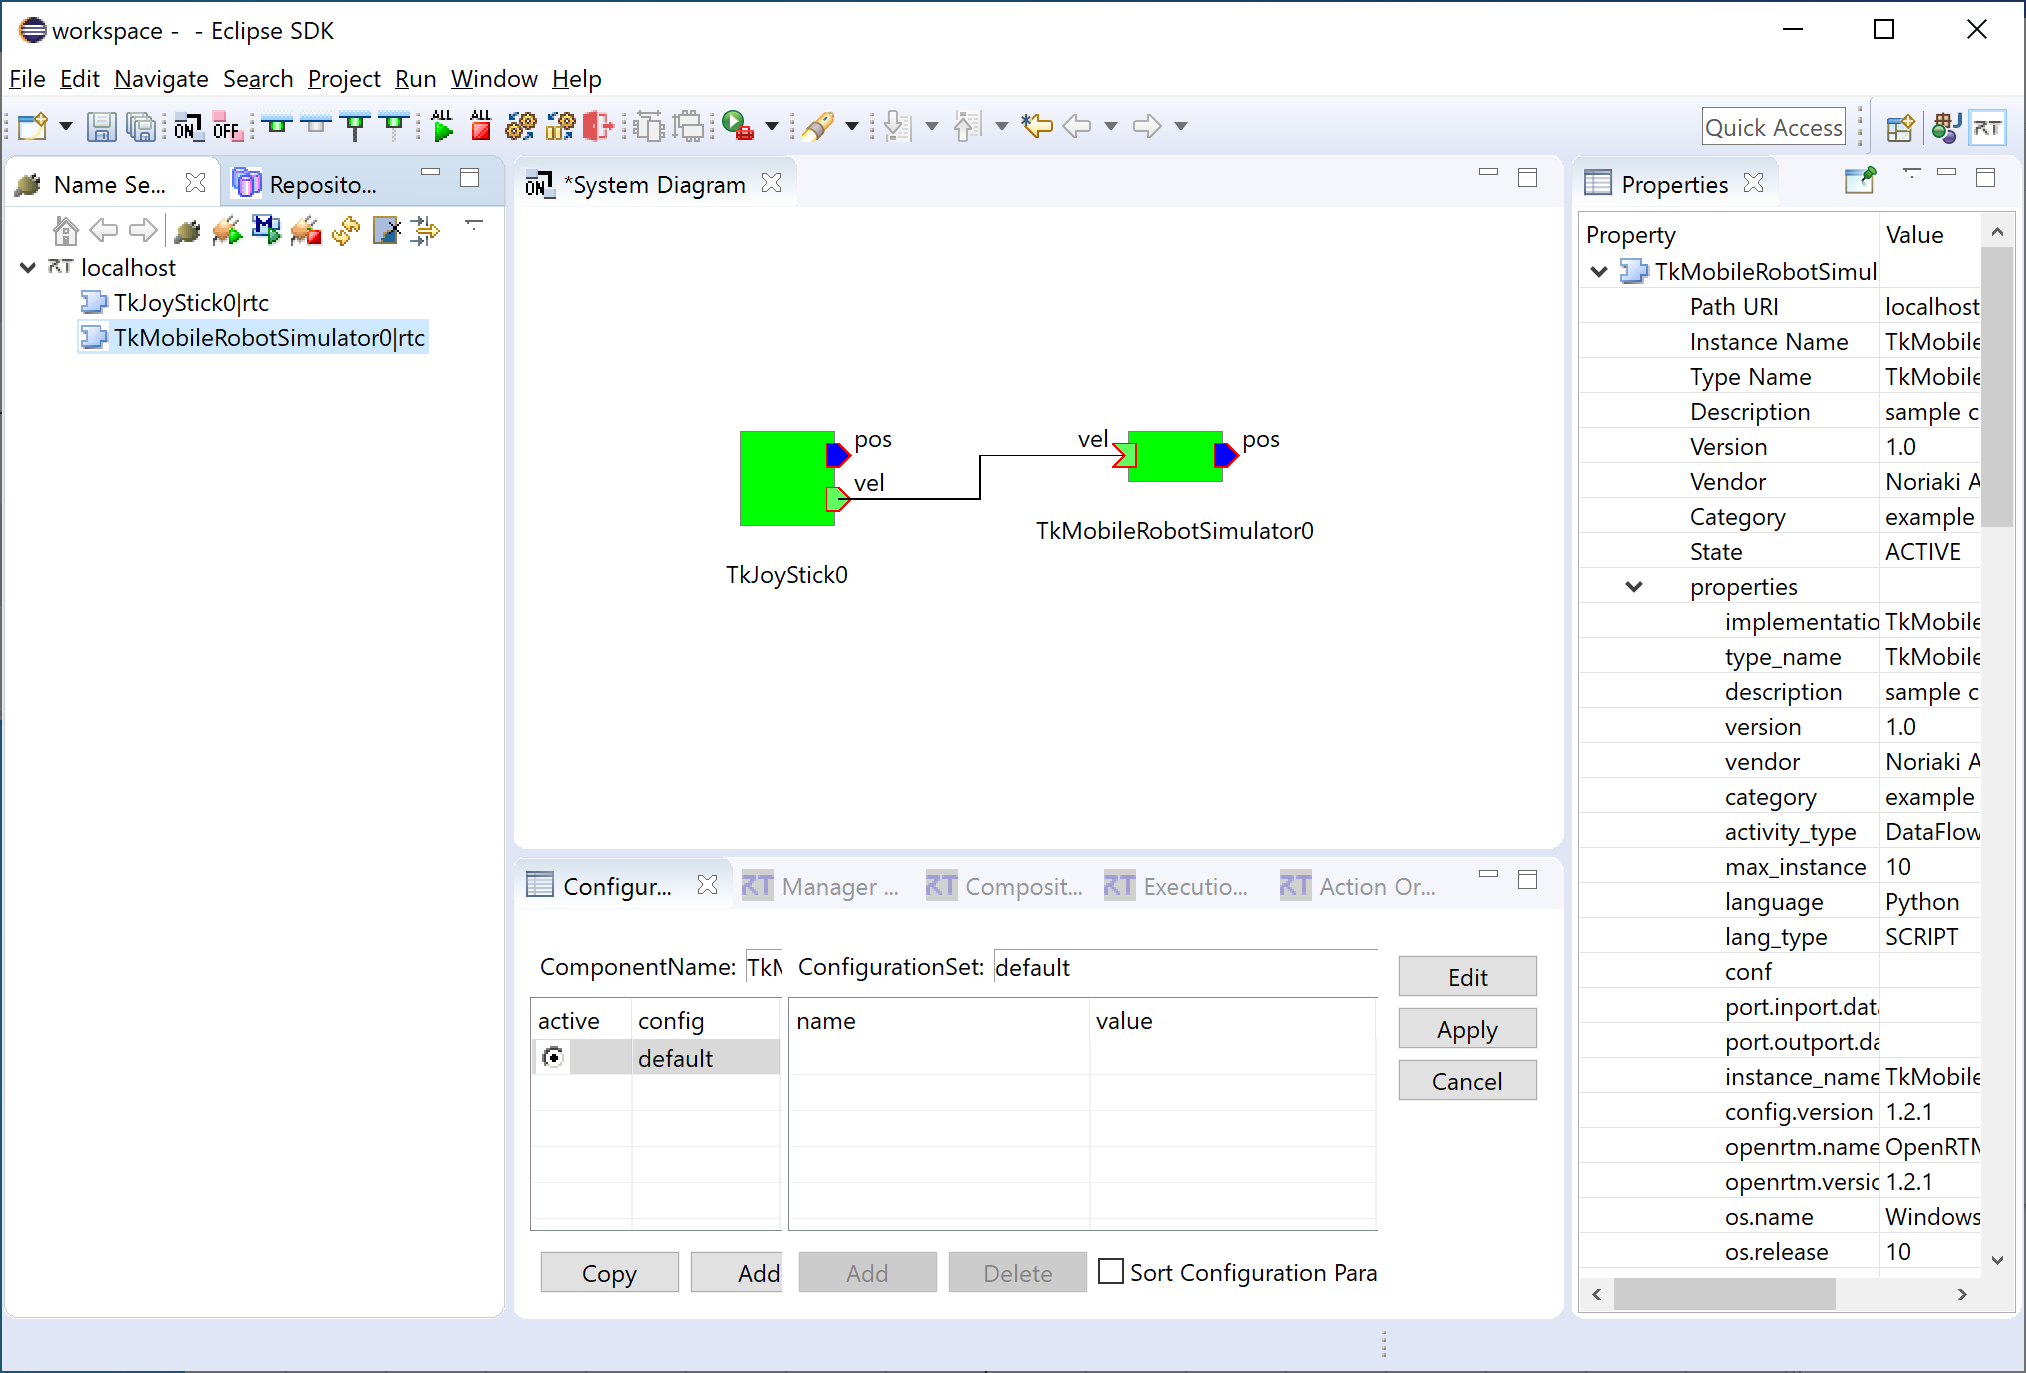Switch to the Repository view tab
This screenshot has height=1373, width=2026.
(x=306, y=184)
